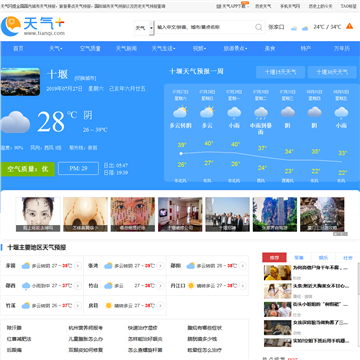
Task: Click the sunny icon in the 丹江口 row
Action: [191, 286]
